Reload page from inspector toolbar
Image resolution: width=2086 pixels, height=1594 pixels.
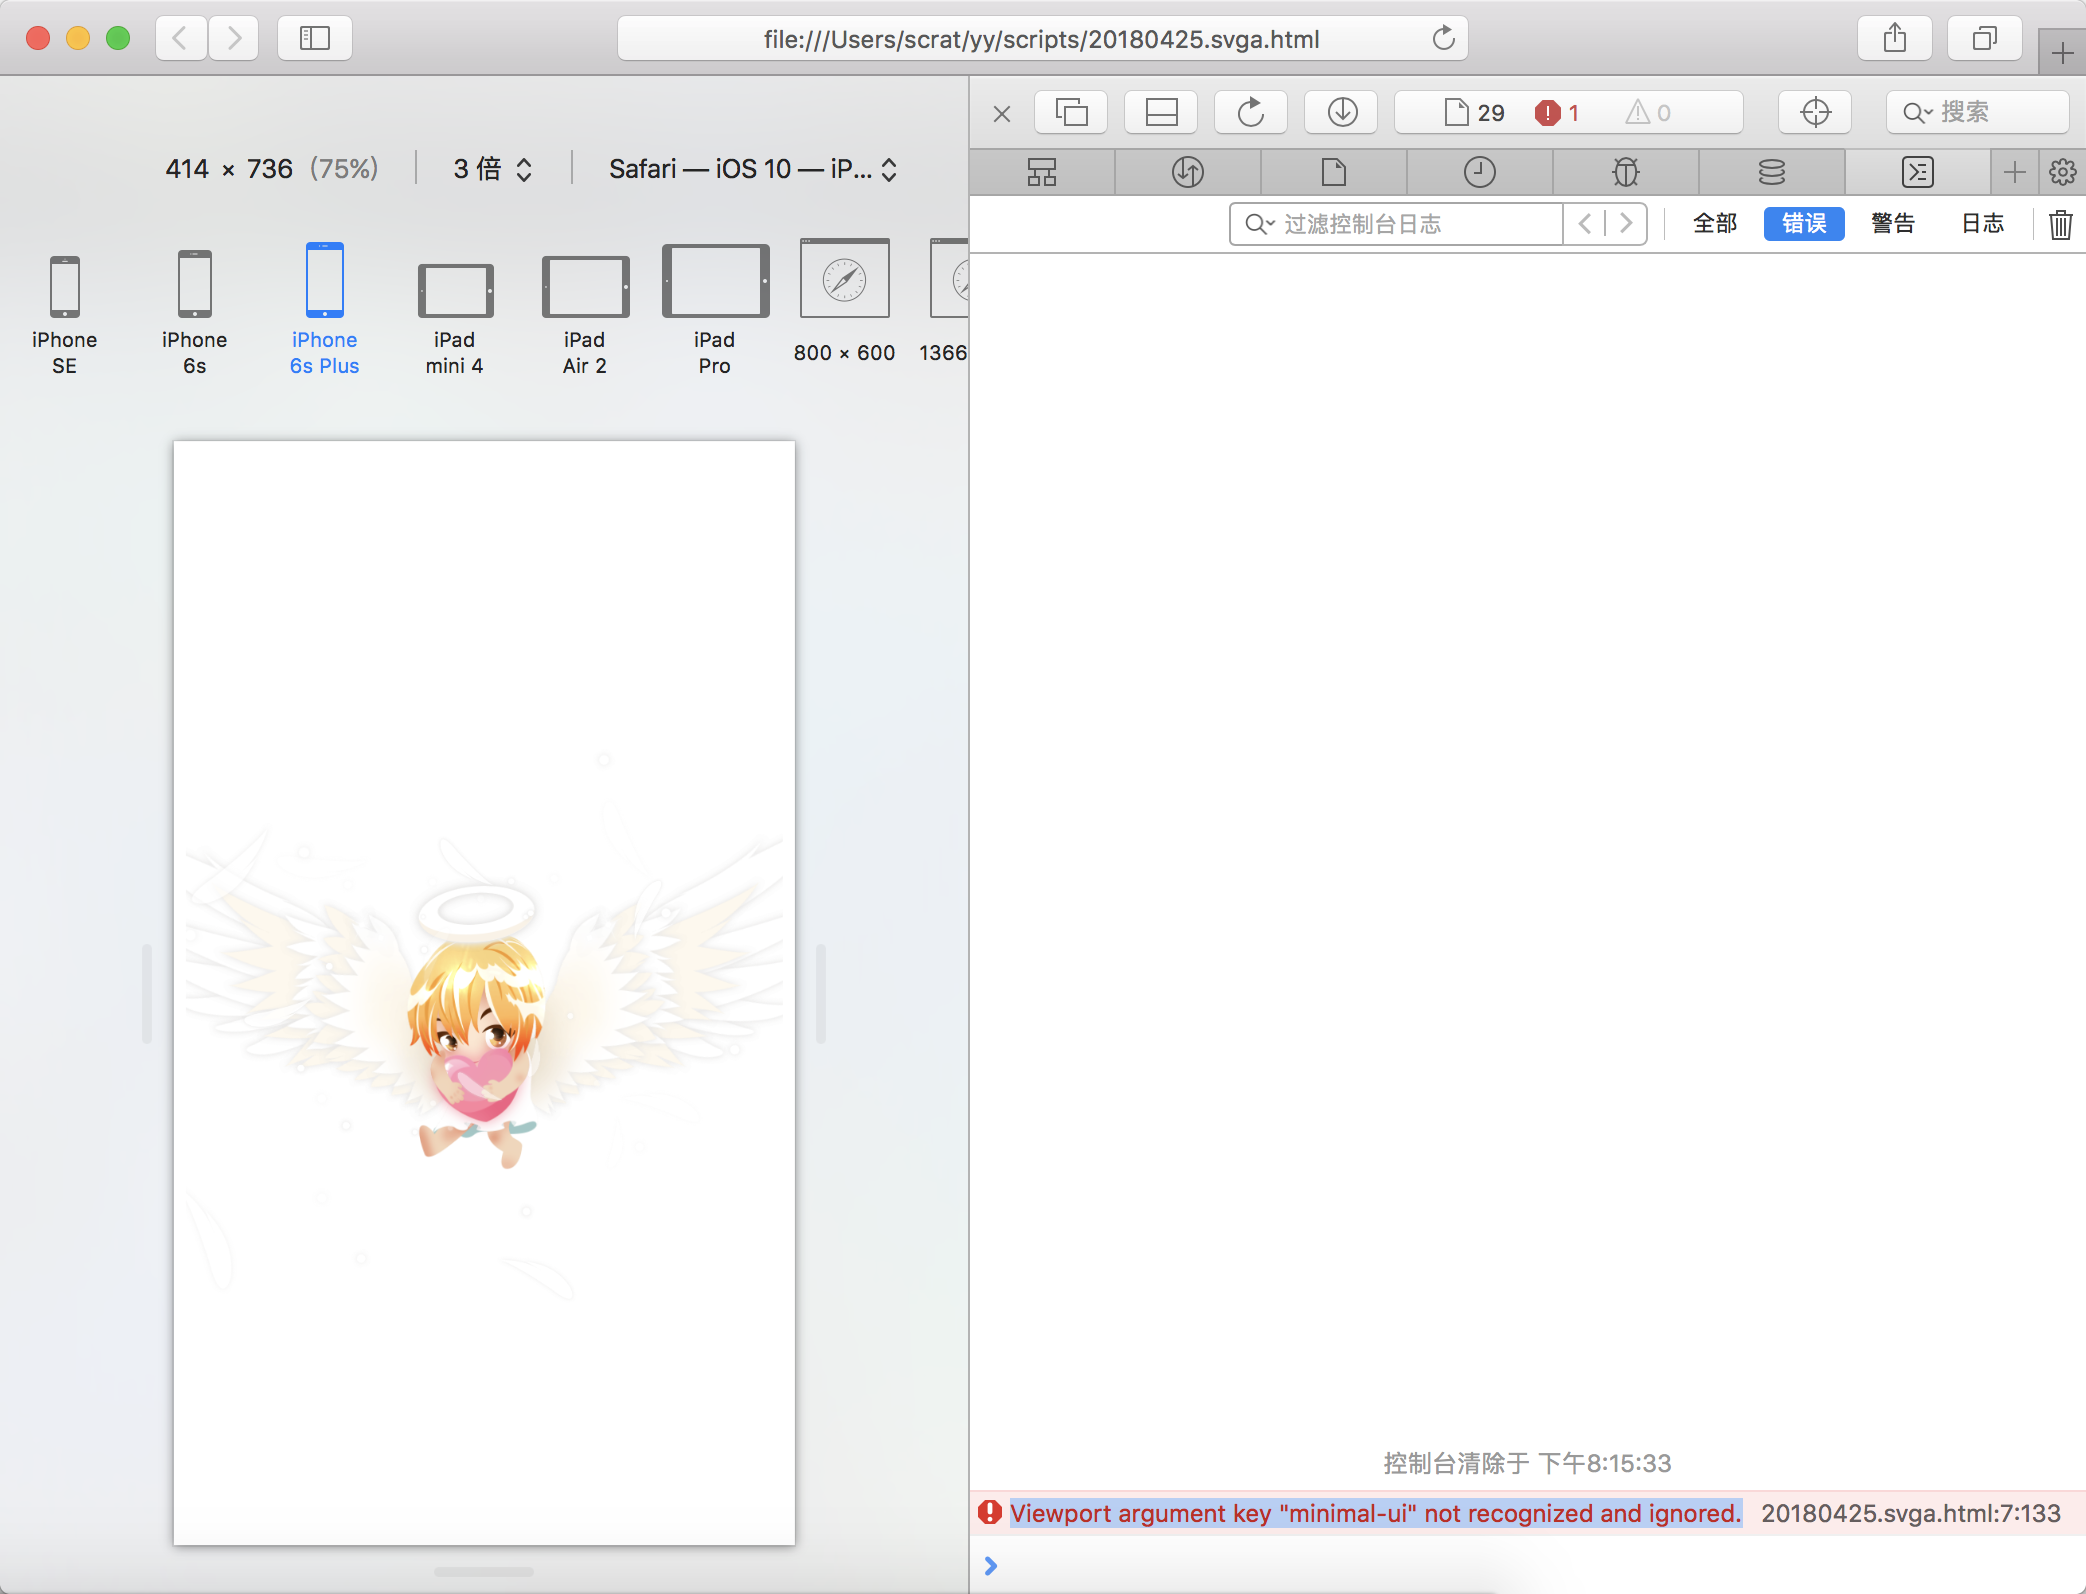pyautogui.click(x=1251, y=112)
